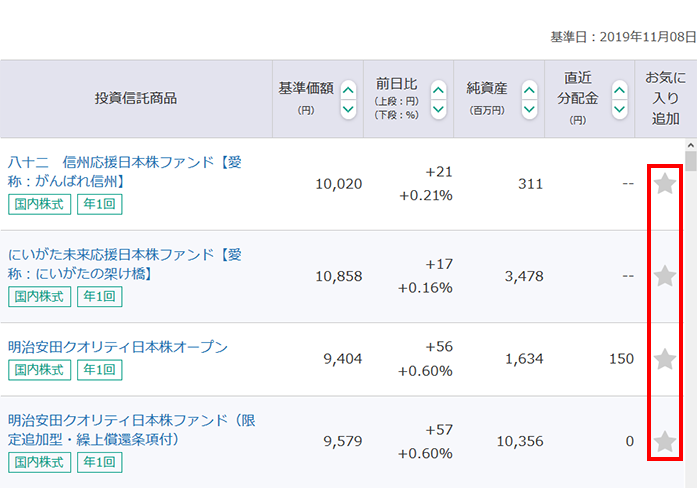Sort 前日比 descending with down arrow
The height and width of the screenshot is (488, 697).
click(438, 109)
